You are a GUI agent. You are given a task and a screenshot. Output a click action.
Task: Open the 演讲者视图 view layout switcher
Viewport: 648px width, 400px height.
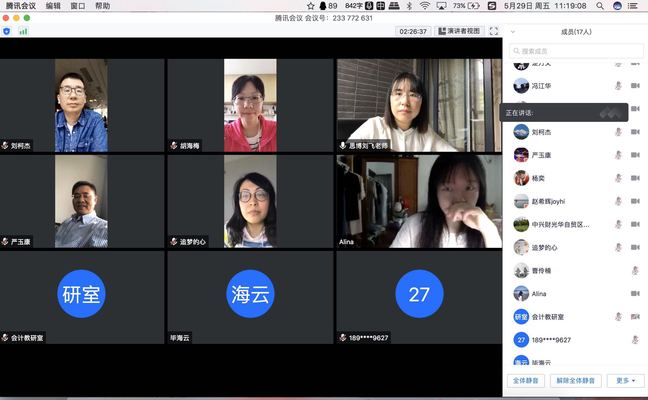pos(459,31)
